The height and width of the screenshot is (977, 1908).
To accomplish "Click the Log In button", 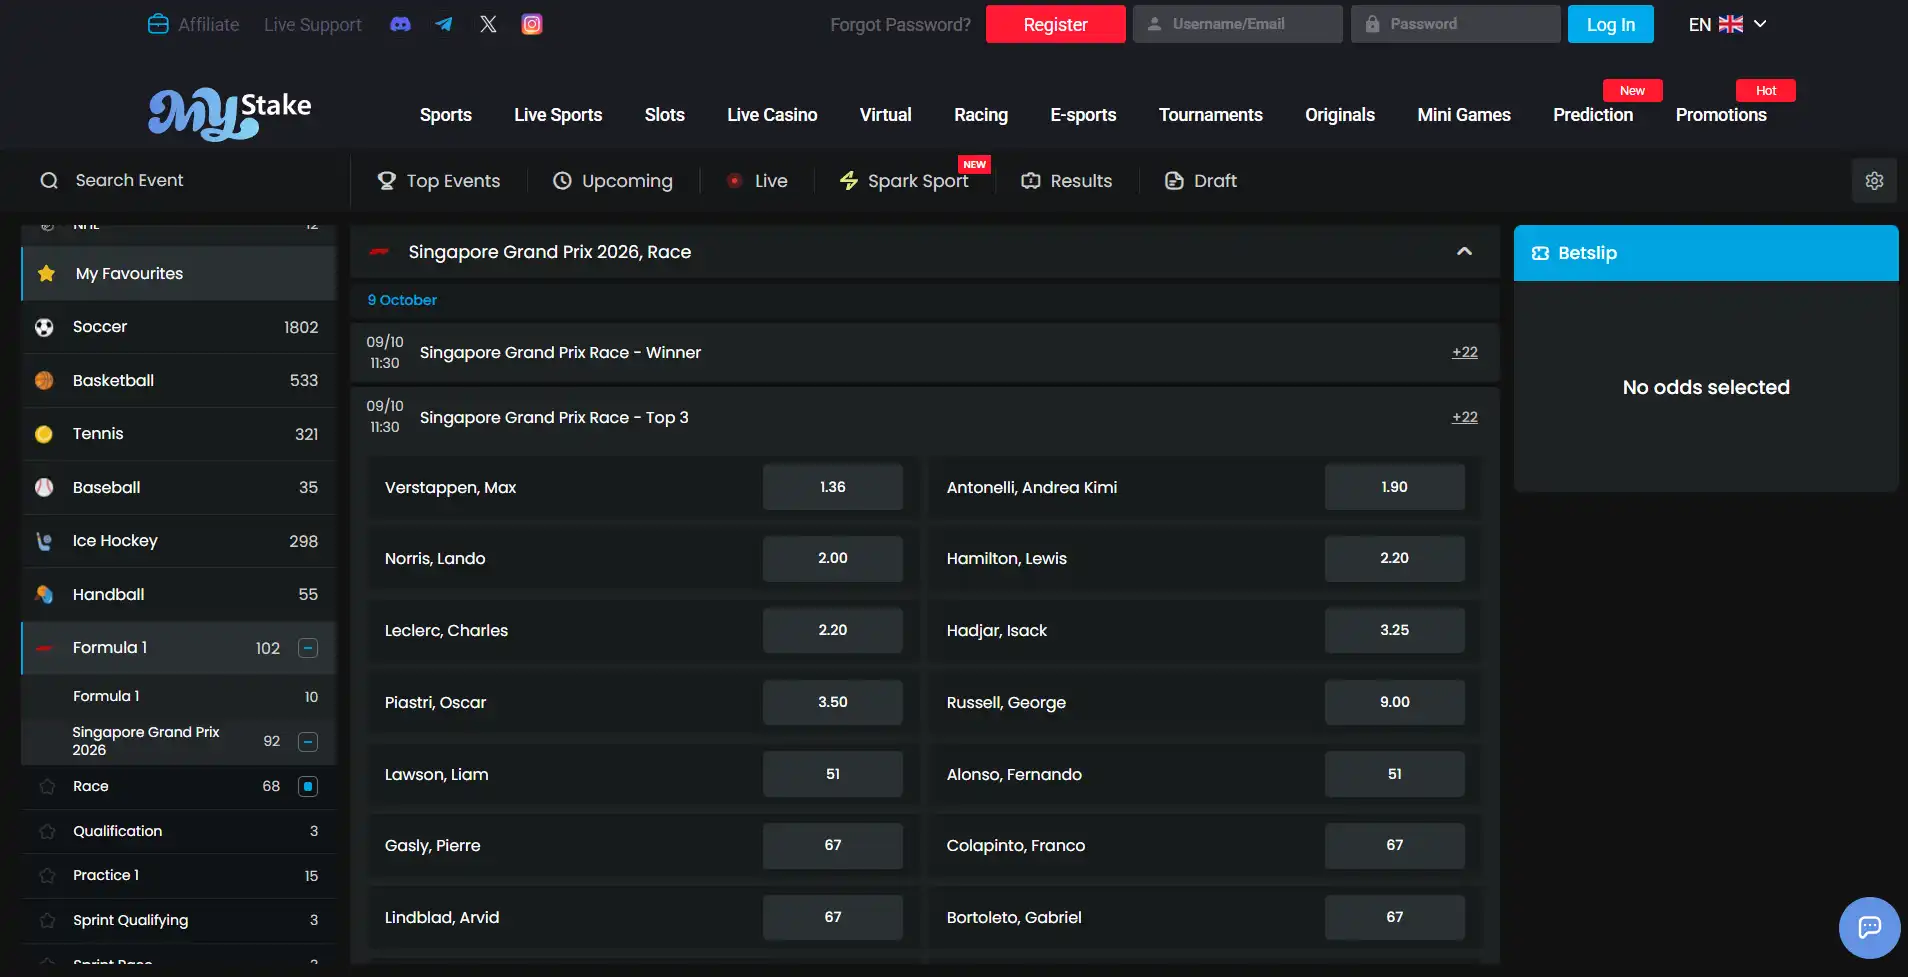I will point(1610,24).
